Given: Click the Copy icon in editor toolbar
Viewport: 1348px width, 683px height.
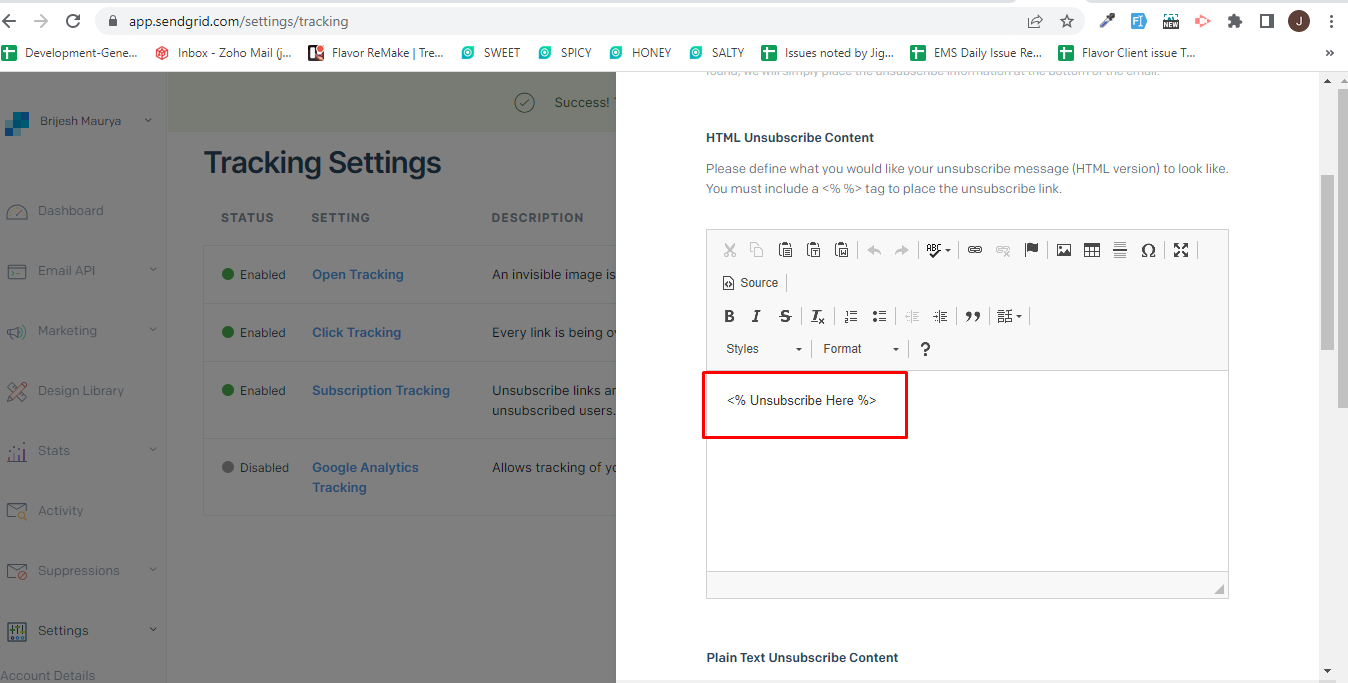Looking at the screenshot, I should pyautogui.click(x=757, y=250).
